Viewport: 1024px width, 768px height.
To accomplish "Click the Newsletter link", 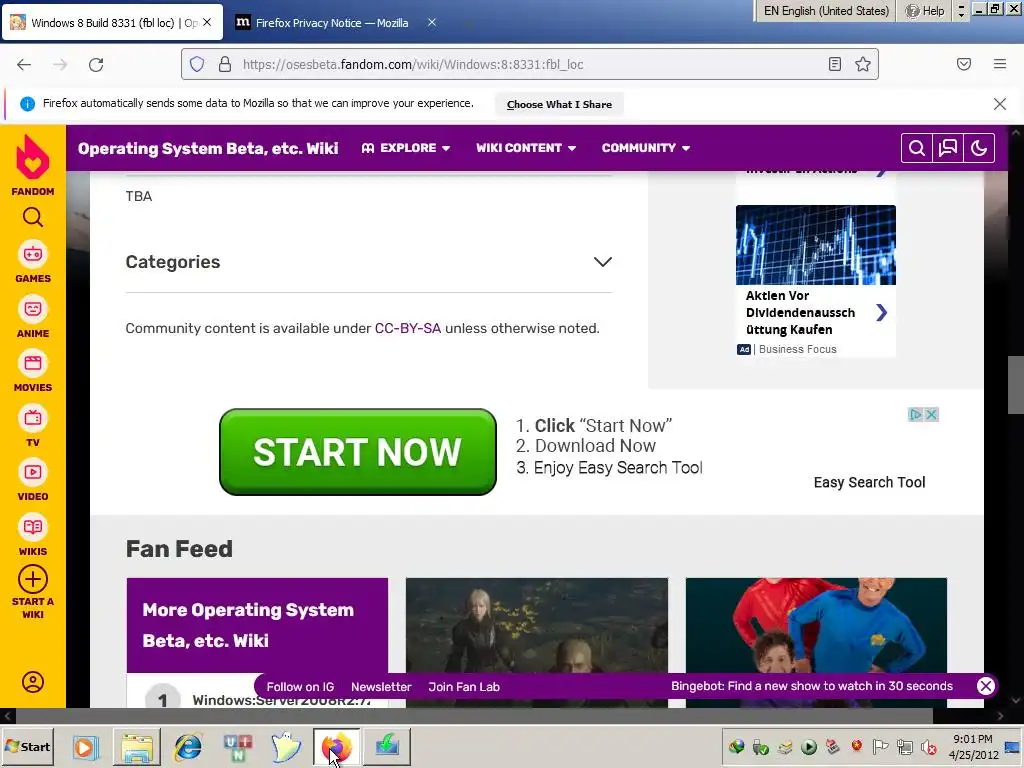I will pos(381,687).
